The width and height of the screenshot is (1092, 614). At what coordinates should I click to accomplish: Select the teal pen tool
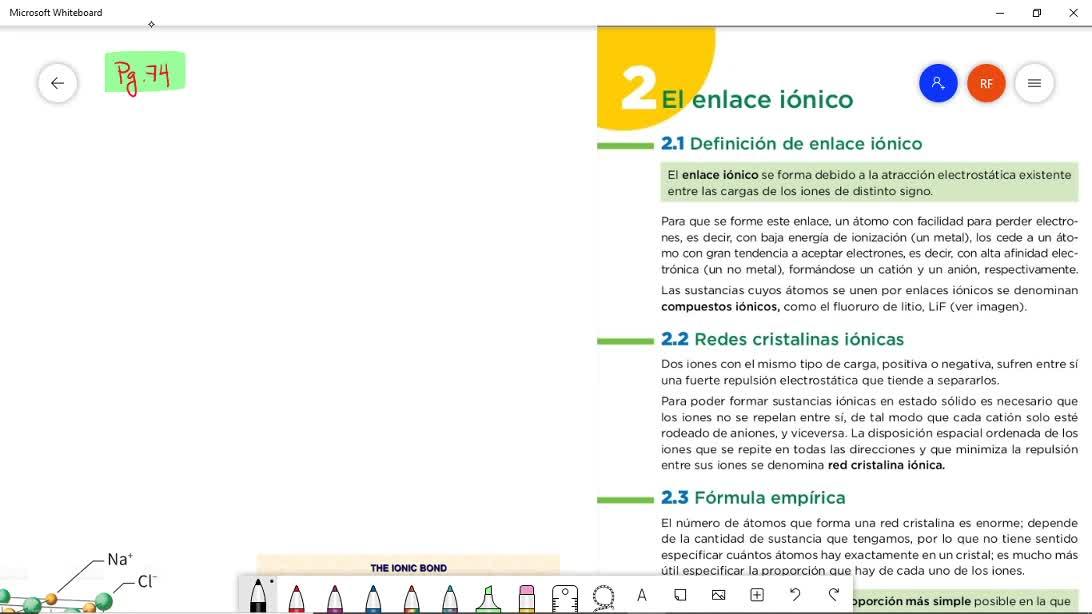point(450,599)
